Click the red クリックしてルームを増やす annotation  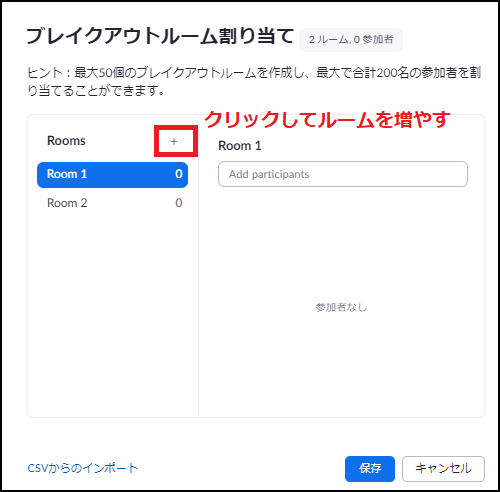pos(327,119)
